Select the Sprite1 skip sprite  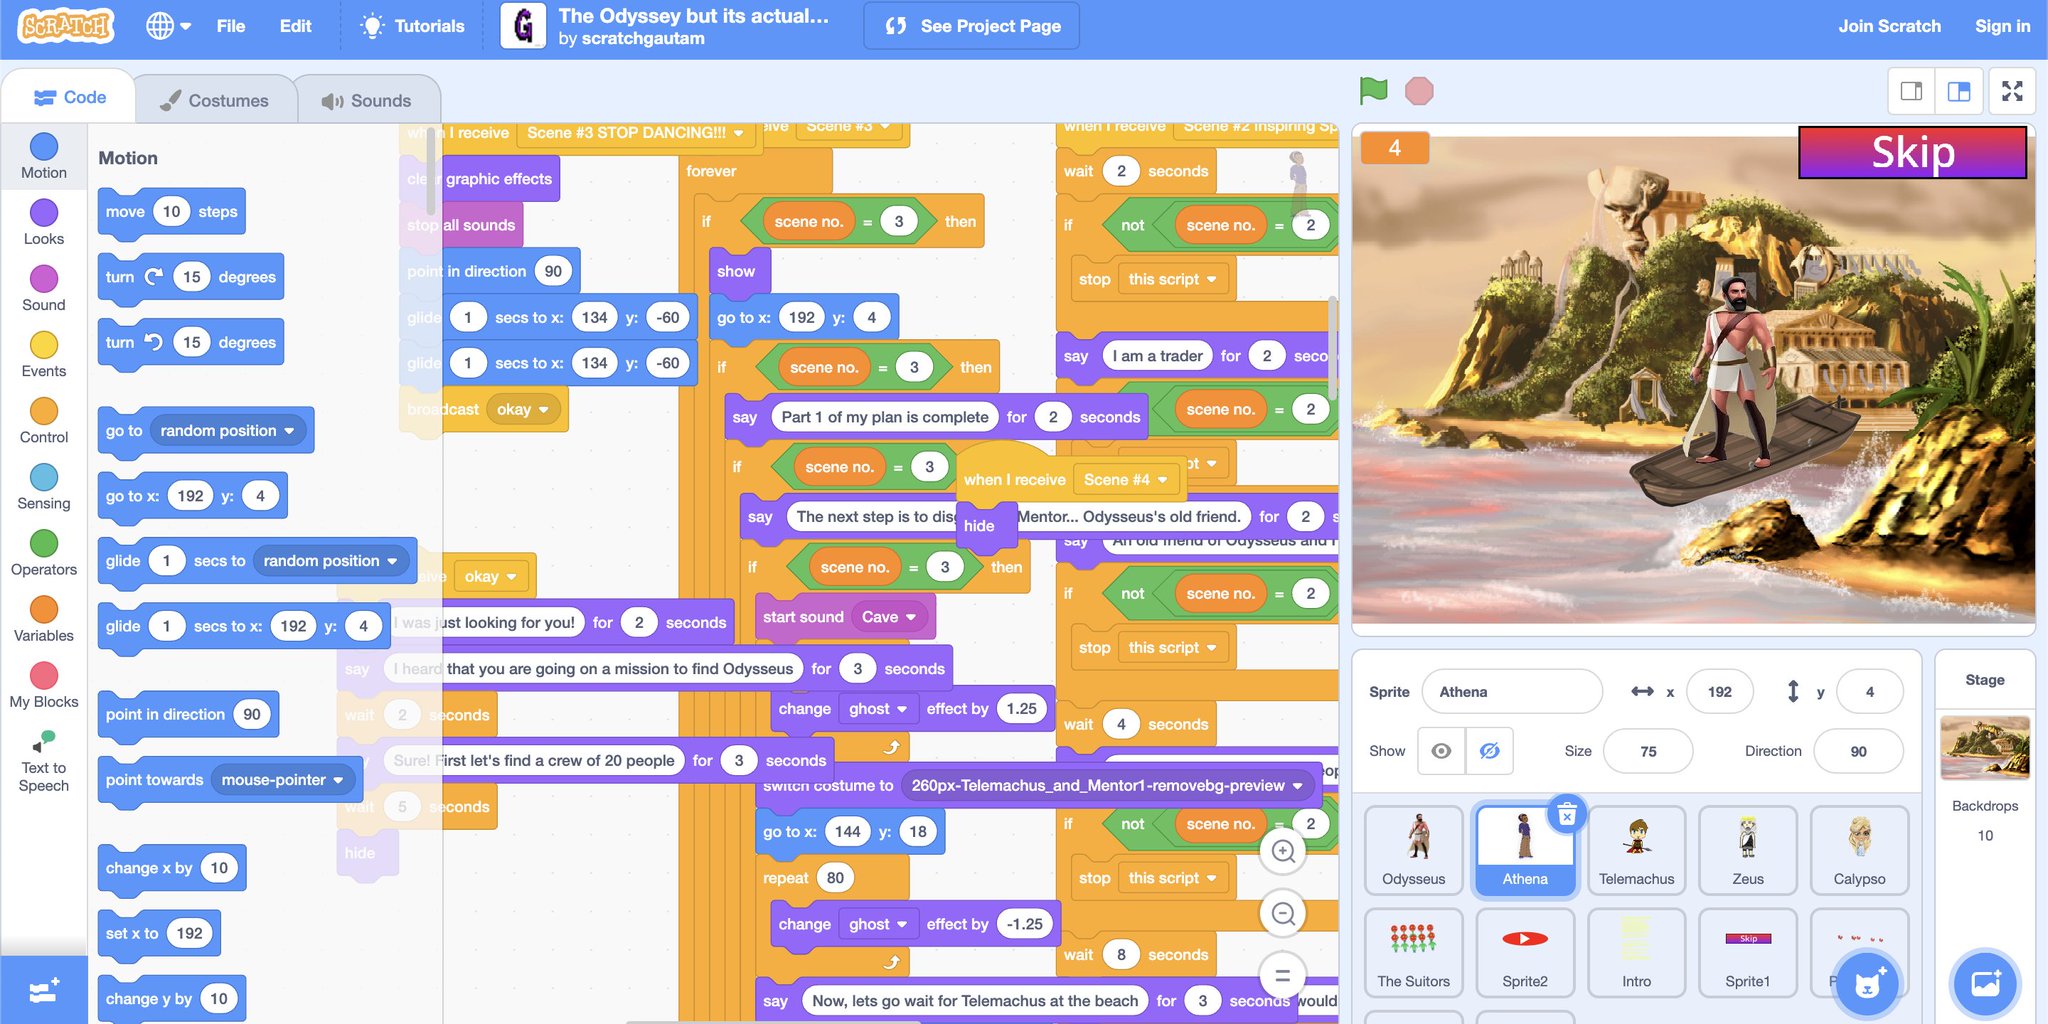(x=1747, y=952)
